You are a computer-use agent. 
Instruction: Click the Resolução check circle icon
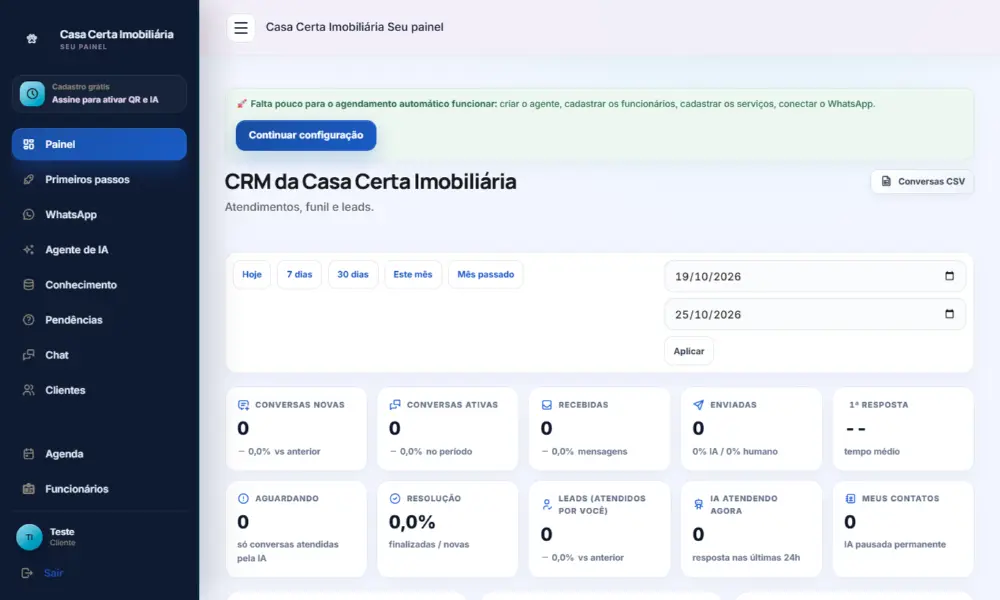(395, 499)
